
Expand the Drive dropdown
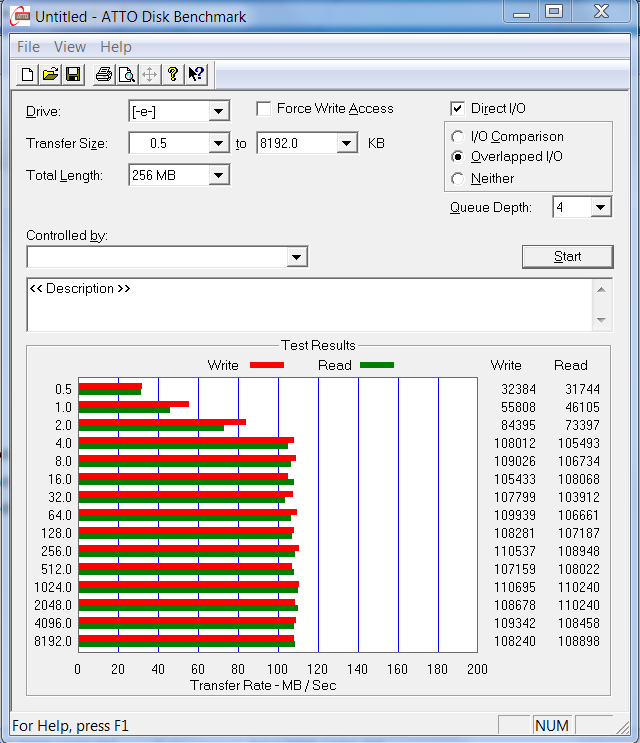pos(219,111)
